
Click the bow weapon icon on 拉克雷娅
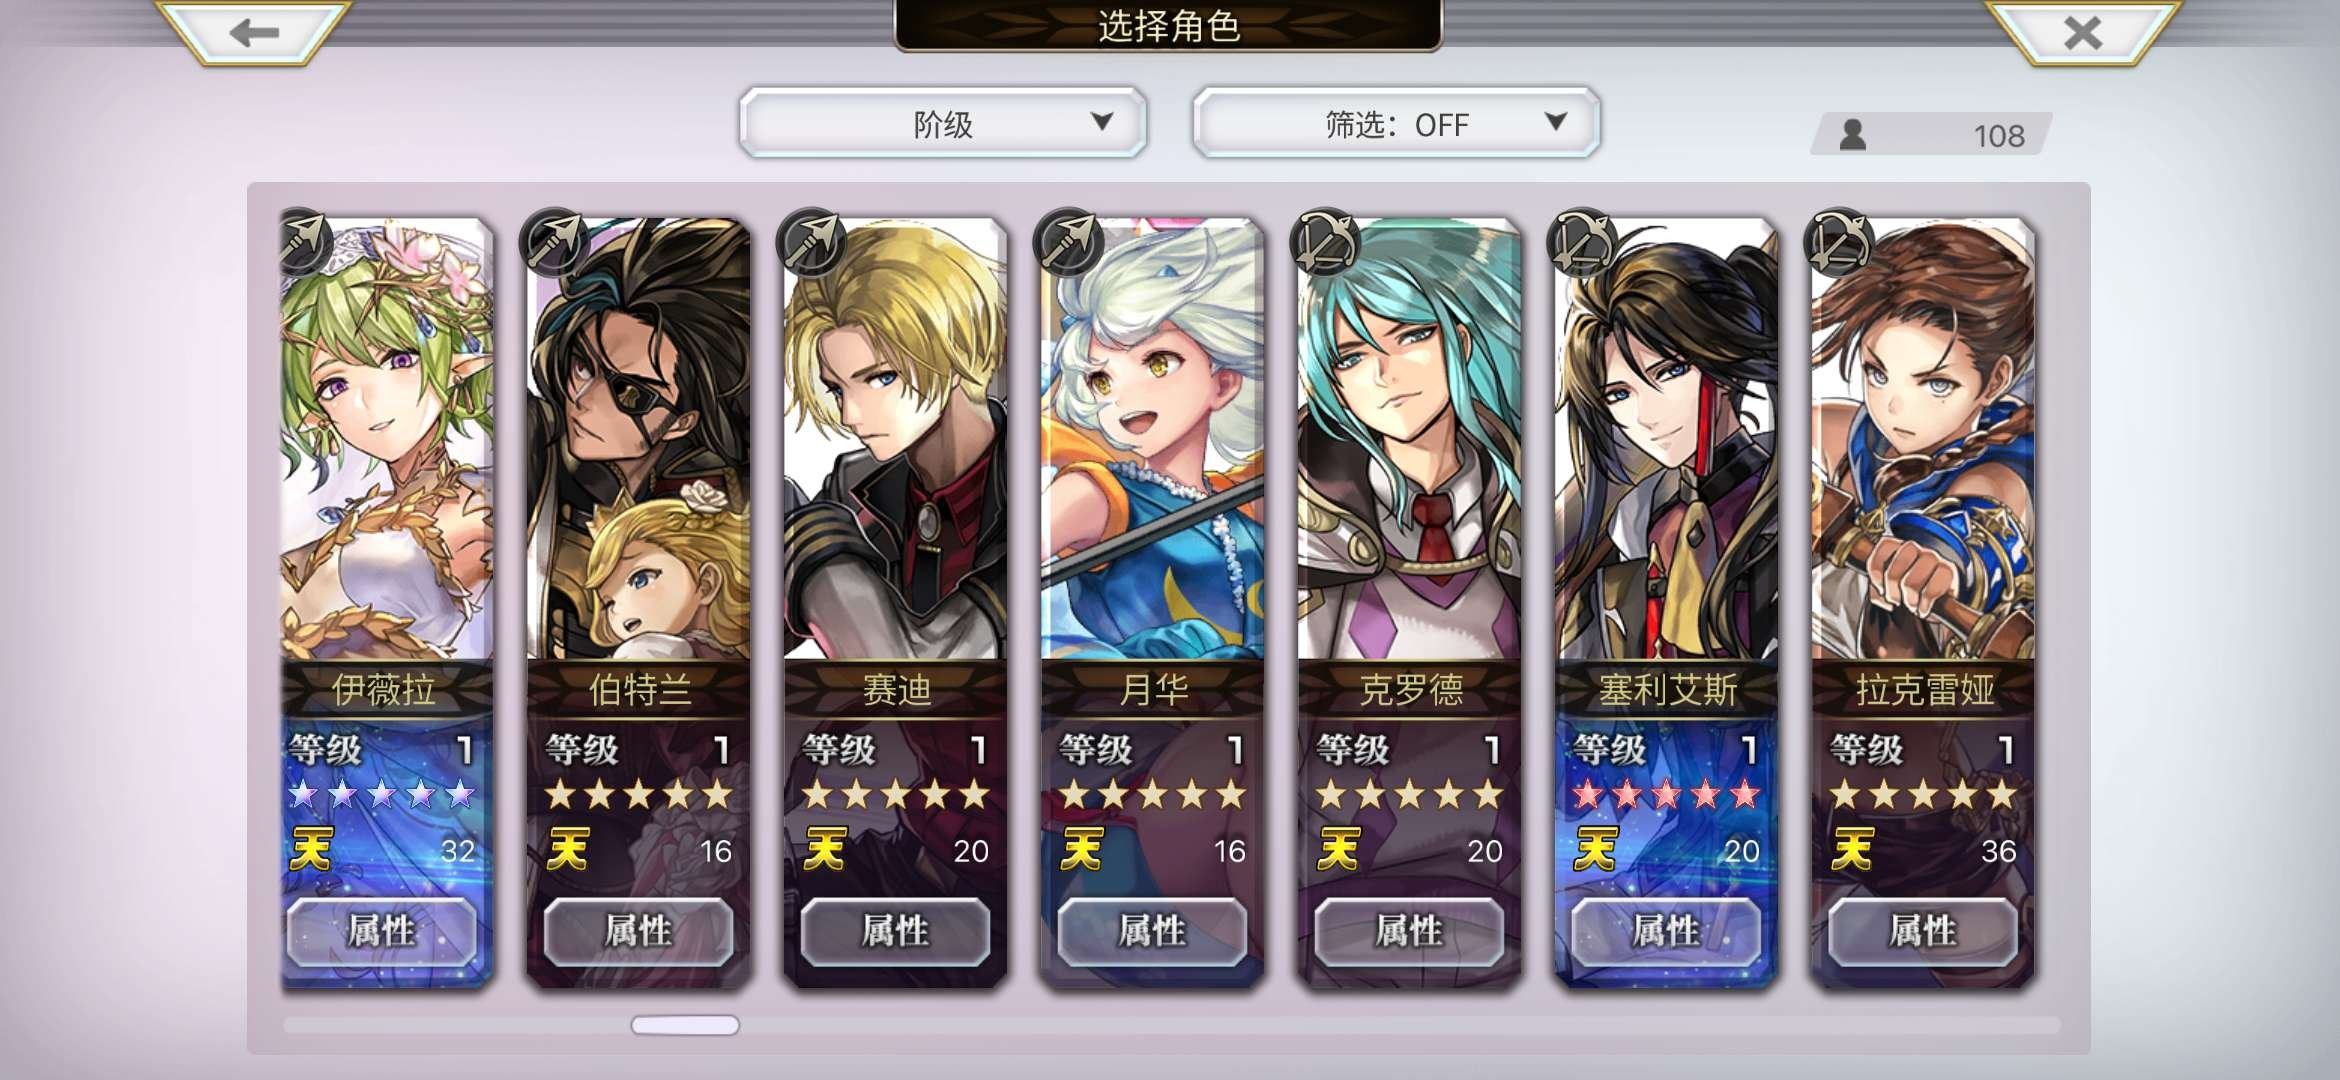[x=1838, y=243]
